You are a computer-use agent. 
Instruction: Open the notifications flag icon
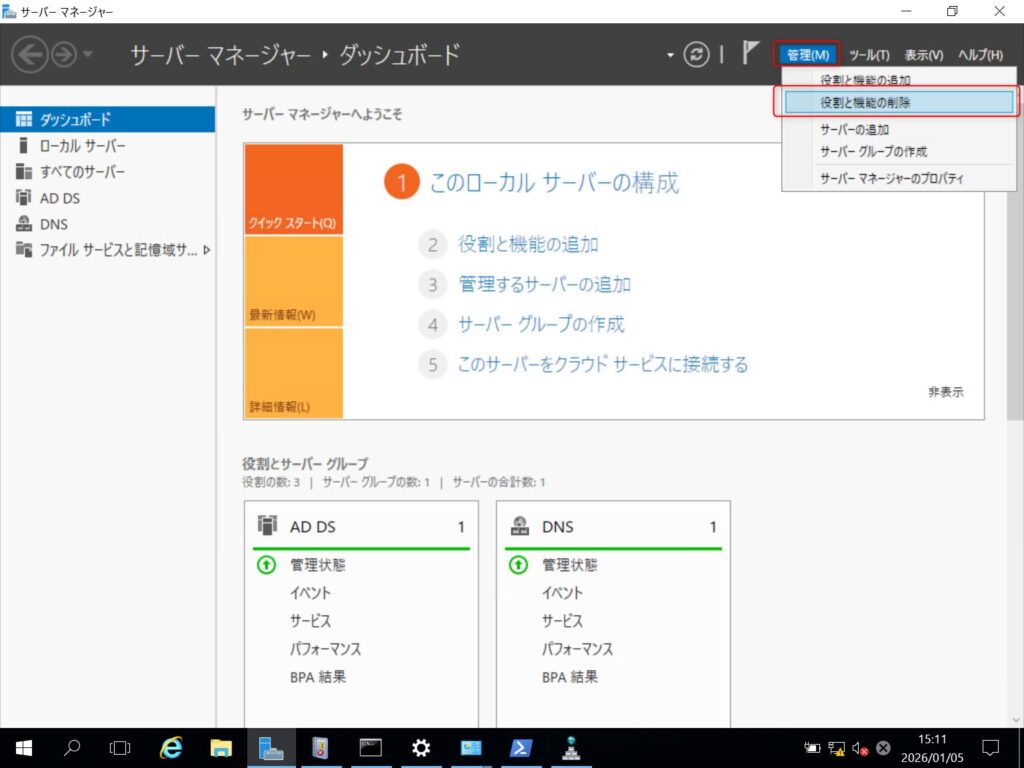(751, 54)
